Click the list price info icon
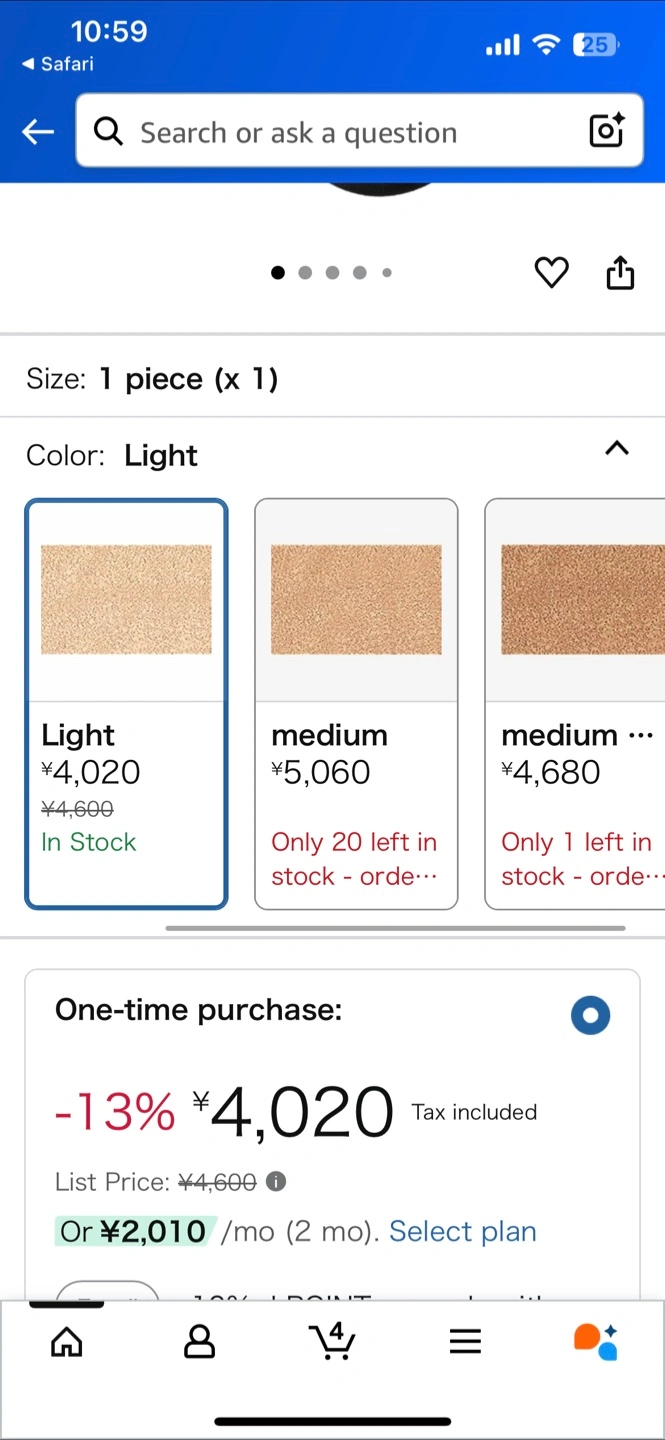This screenshot has height=1440, width=665. [276, 1182]
